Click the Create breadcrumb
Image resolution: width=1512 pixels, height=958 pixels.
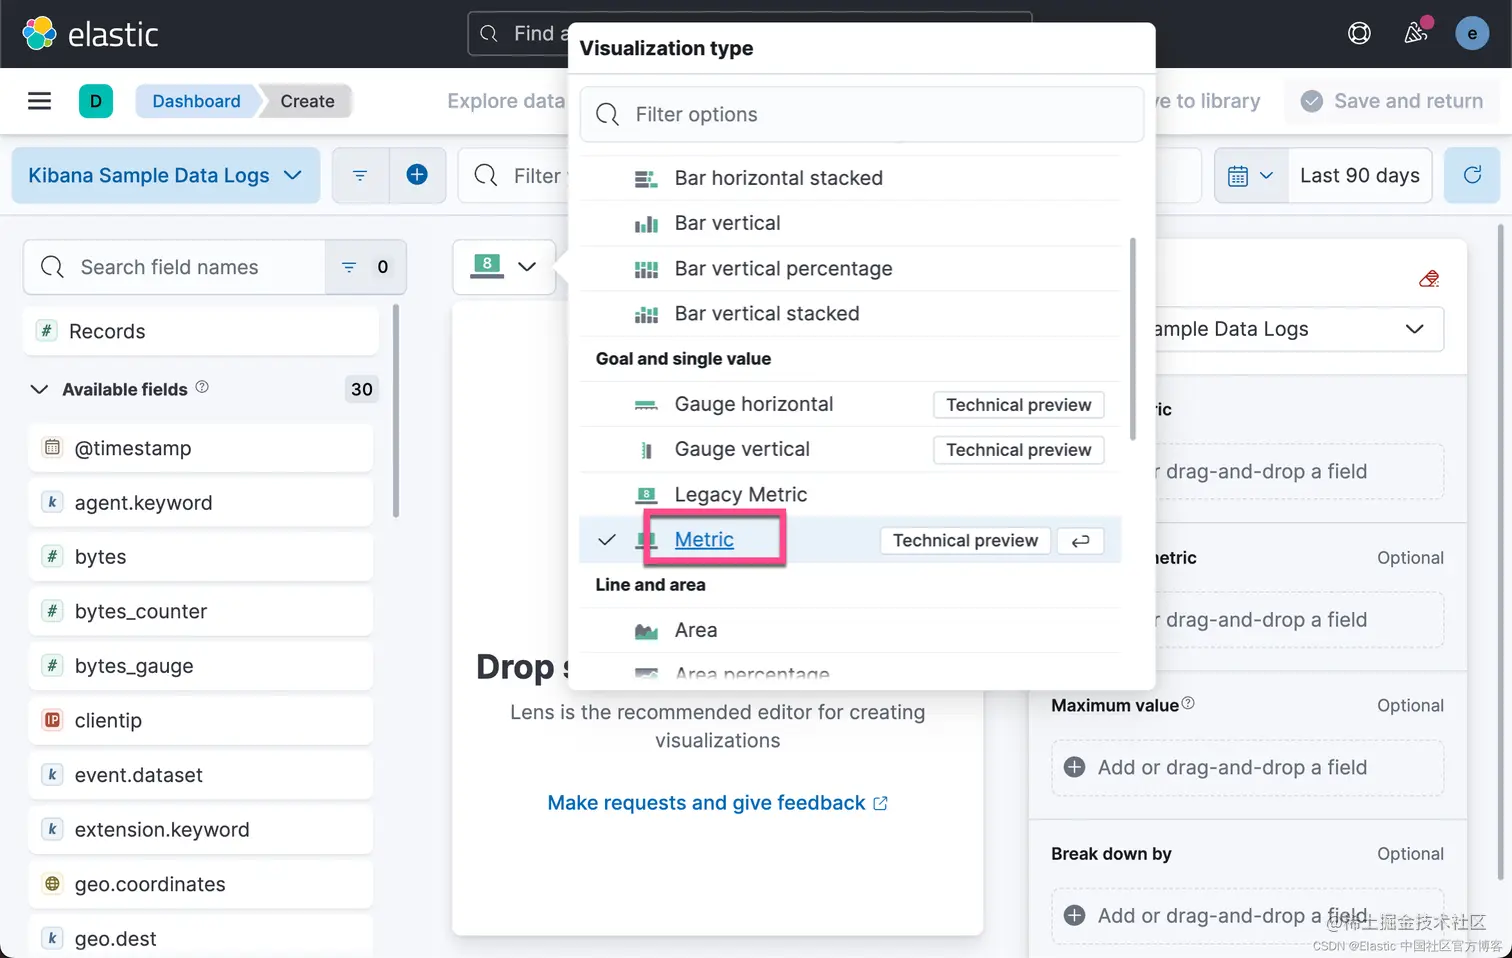[x=307, y=101]
